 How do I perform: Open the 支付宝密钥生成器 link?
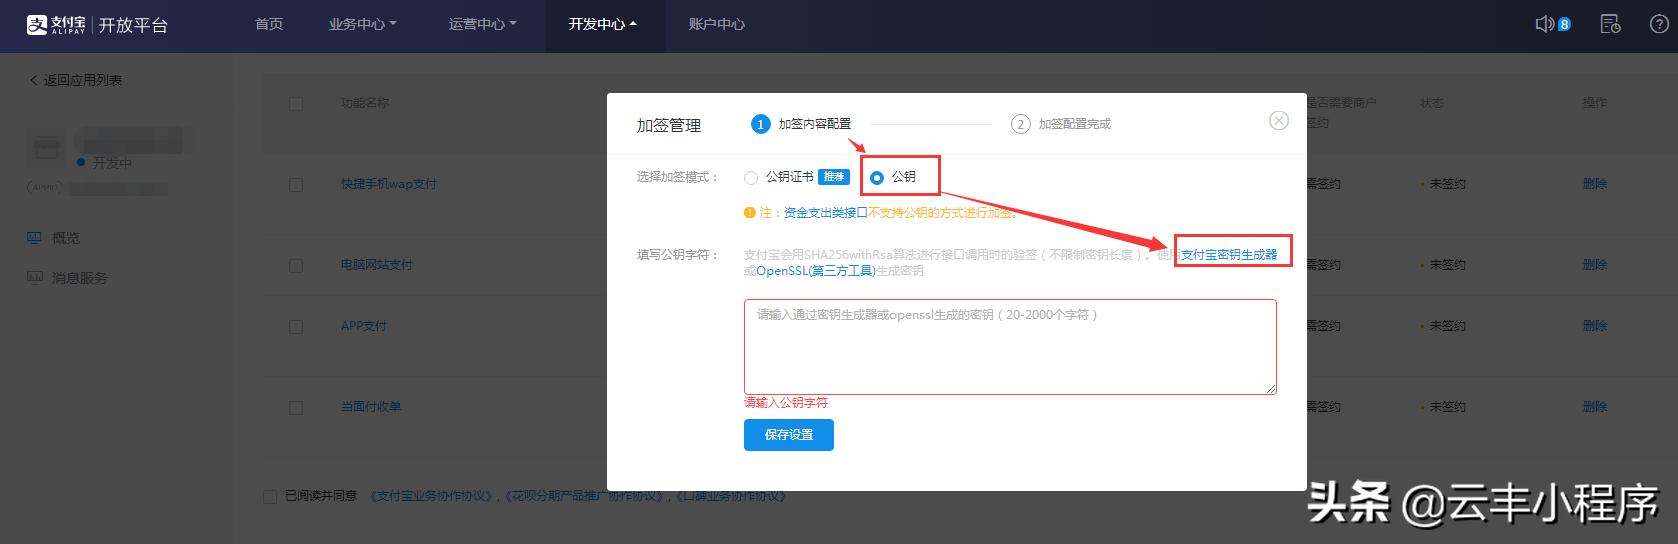tap(1229, 255)
